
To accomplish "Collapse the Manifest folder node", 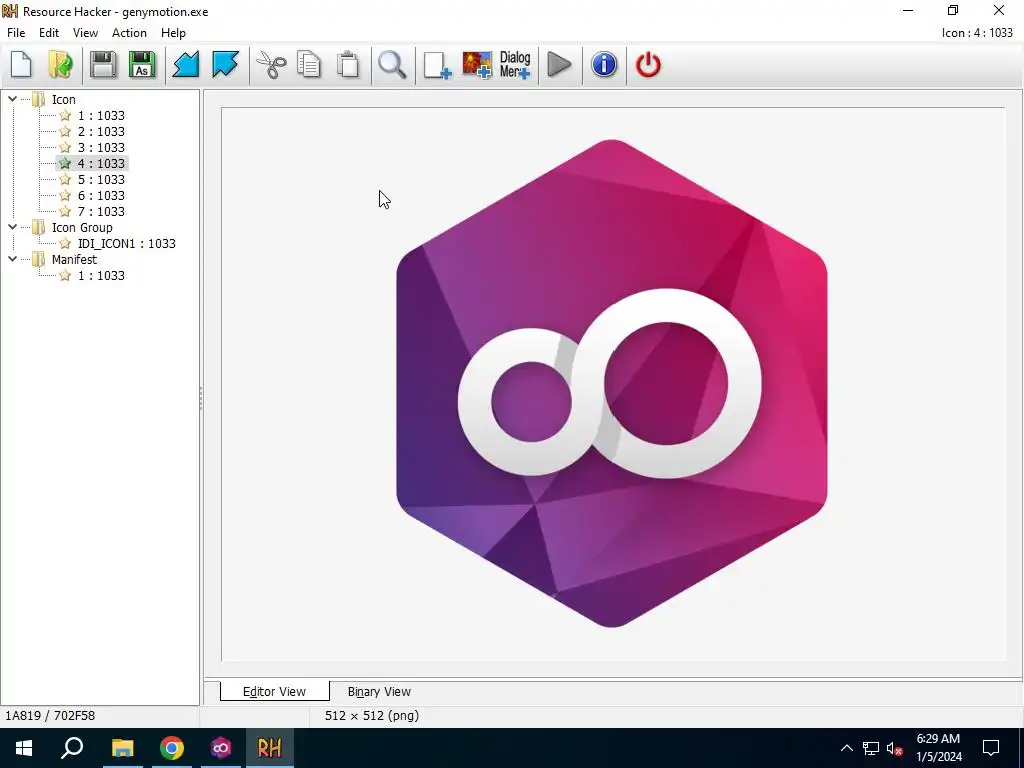I will tap(12, 259).
